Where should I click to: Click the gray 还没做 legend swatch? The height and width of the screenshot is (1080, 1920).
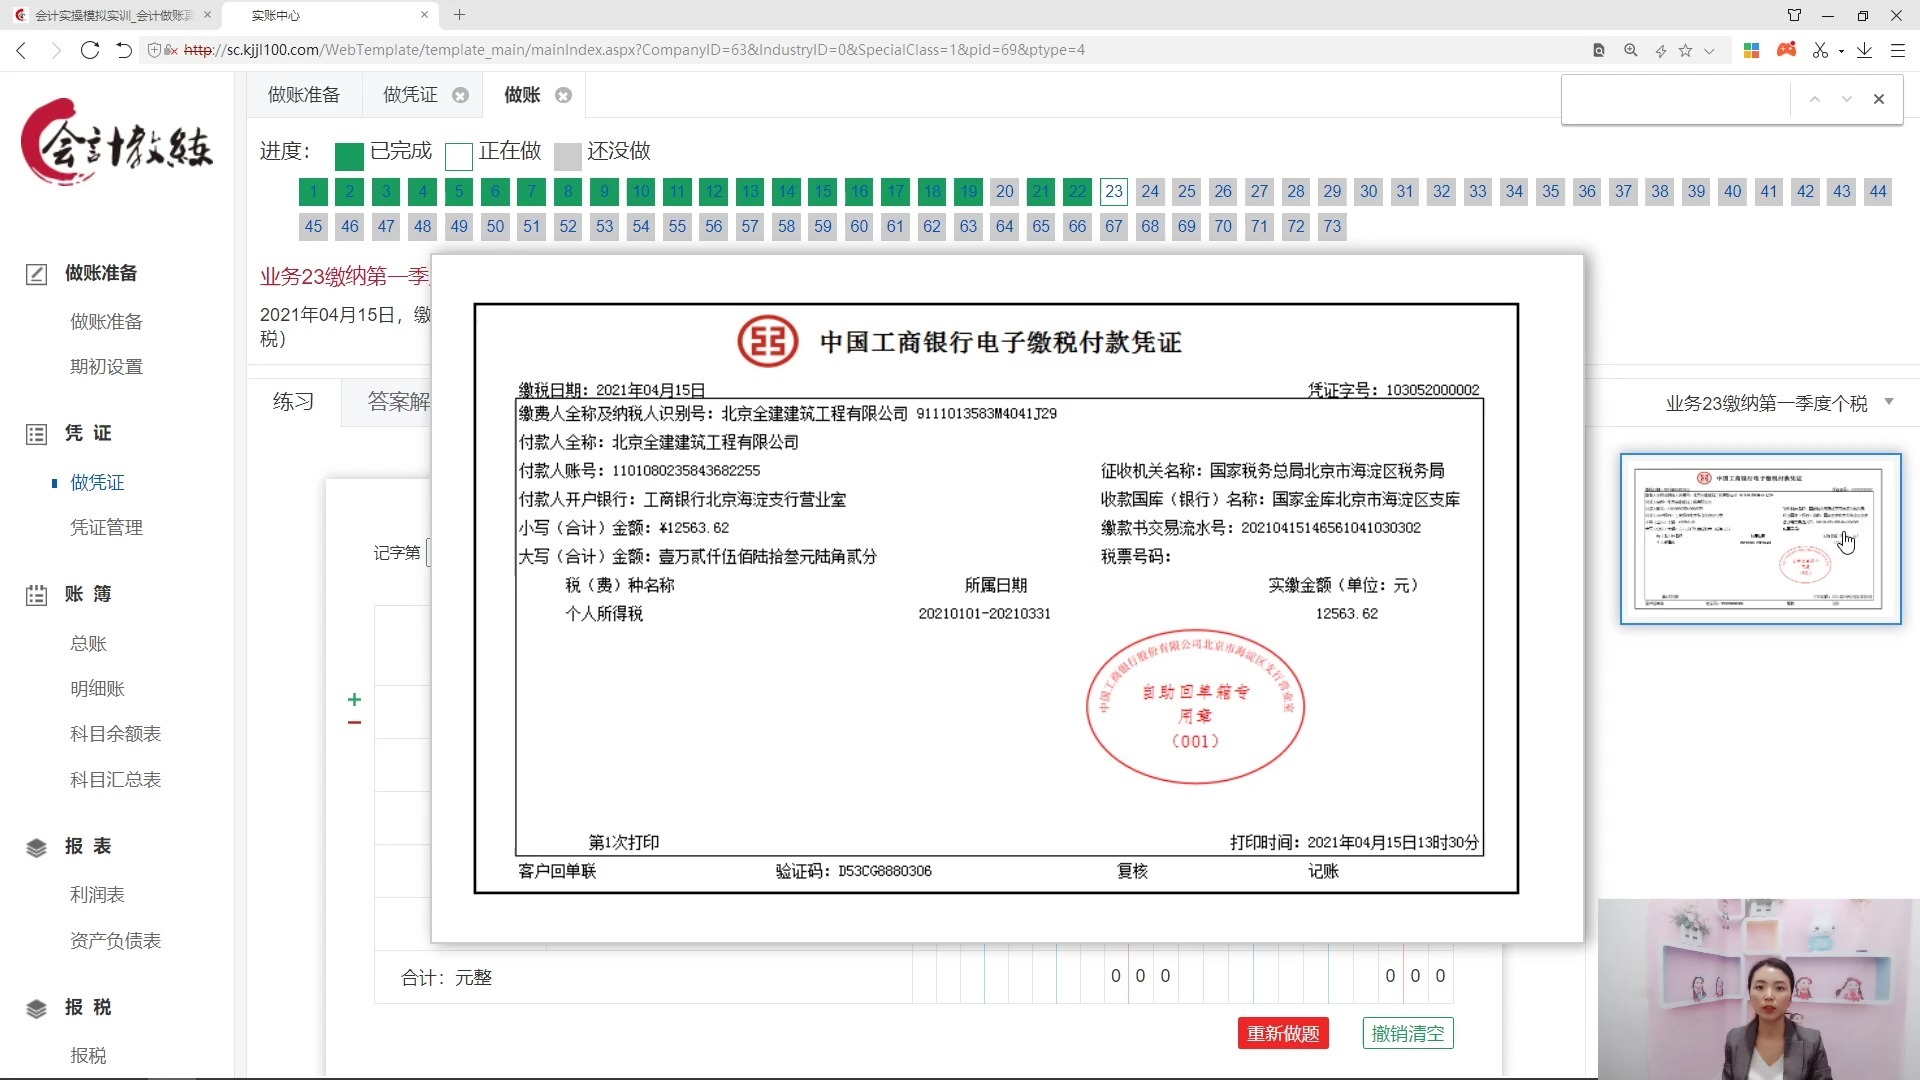click(x=567, y=156)
